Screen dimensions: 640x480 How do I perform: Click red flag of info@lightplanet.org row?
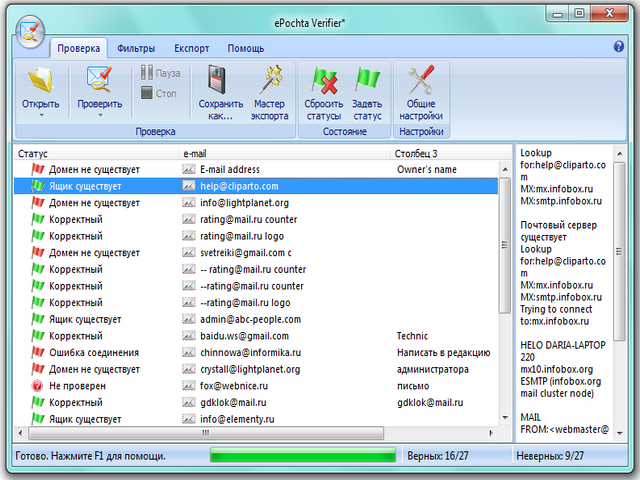pyautogui.click(x=38, y=202)
